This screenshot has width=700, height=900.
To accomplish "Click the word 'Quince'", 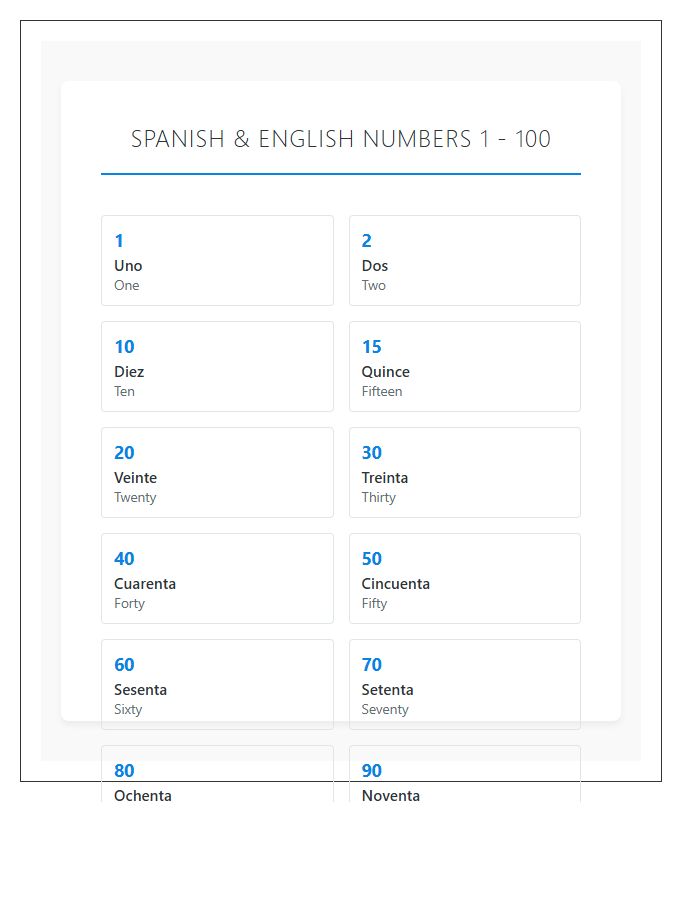I will click(386, 372).
